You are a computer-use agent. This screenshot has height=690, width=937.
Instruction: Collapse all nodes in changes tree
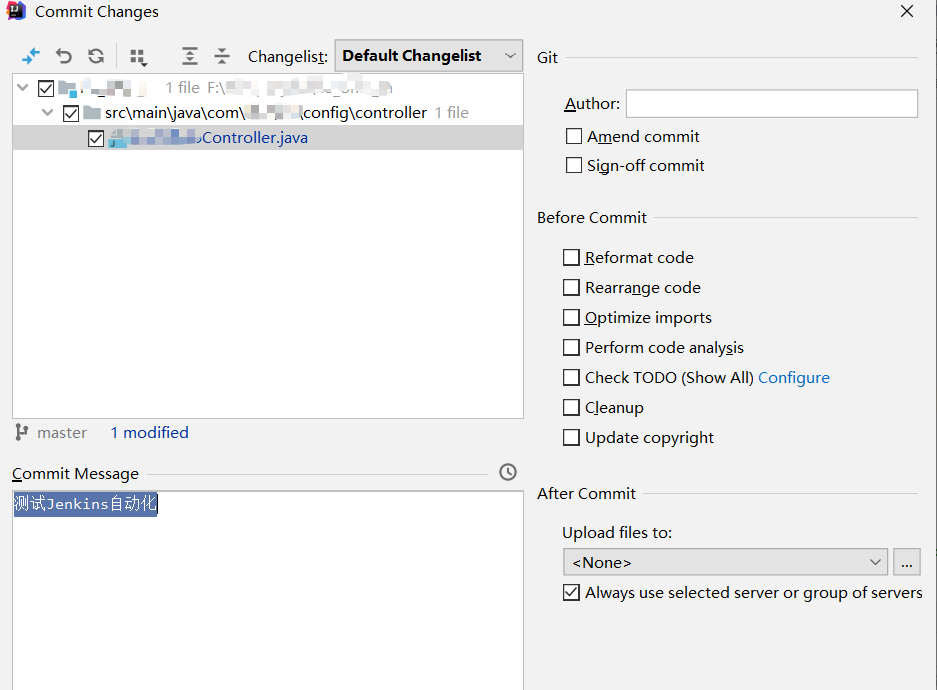222,56
